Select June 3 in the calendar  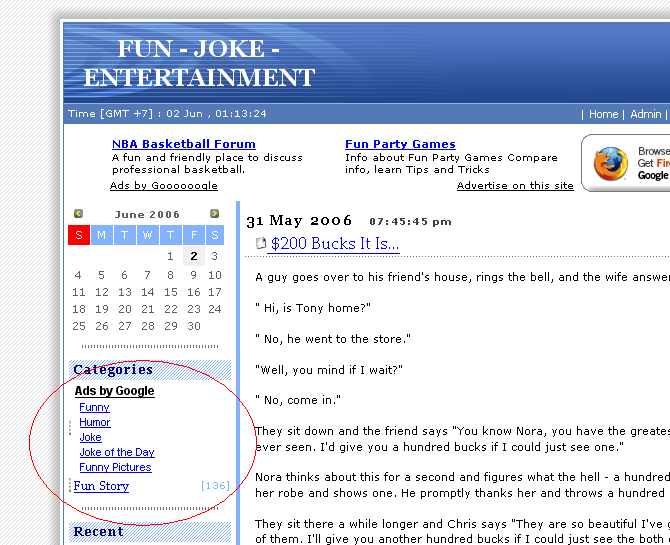coord(215,256)
